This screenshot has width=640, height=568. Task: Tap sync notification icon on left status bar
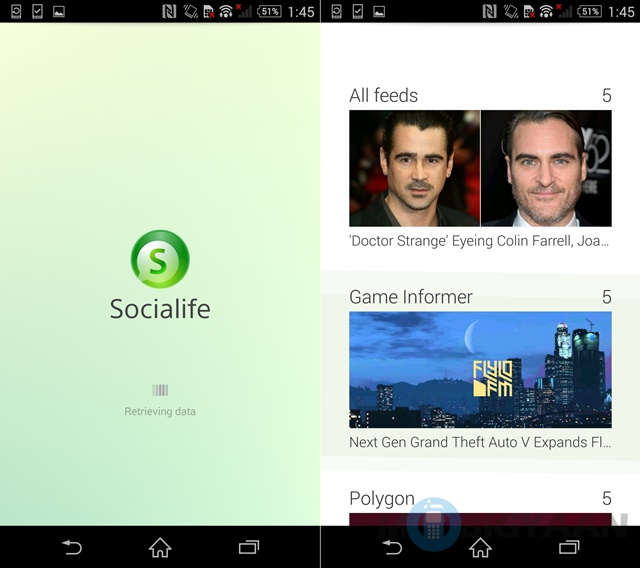point(16,11)
